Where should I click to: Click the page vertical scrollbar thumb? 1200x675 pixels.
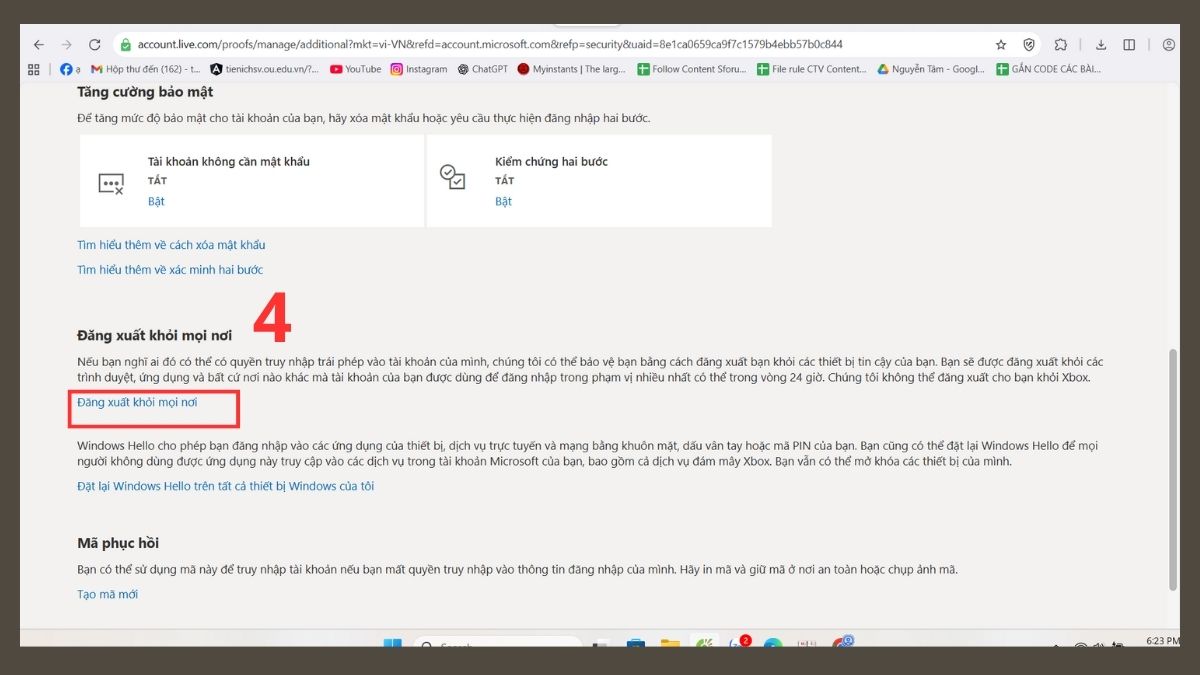1173,470
